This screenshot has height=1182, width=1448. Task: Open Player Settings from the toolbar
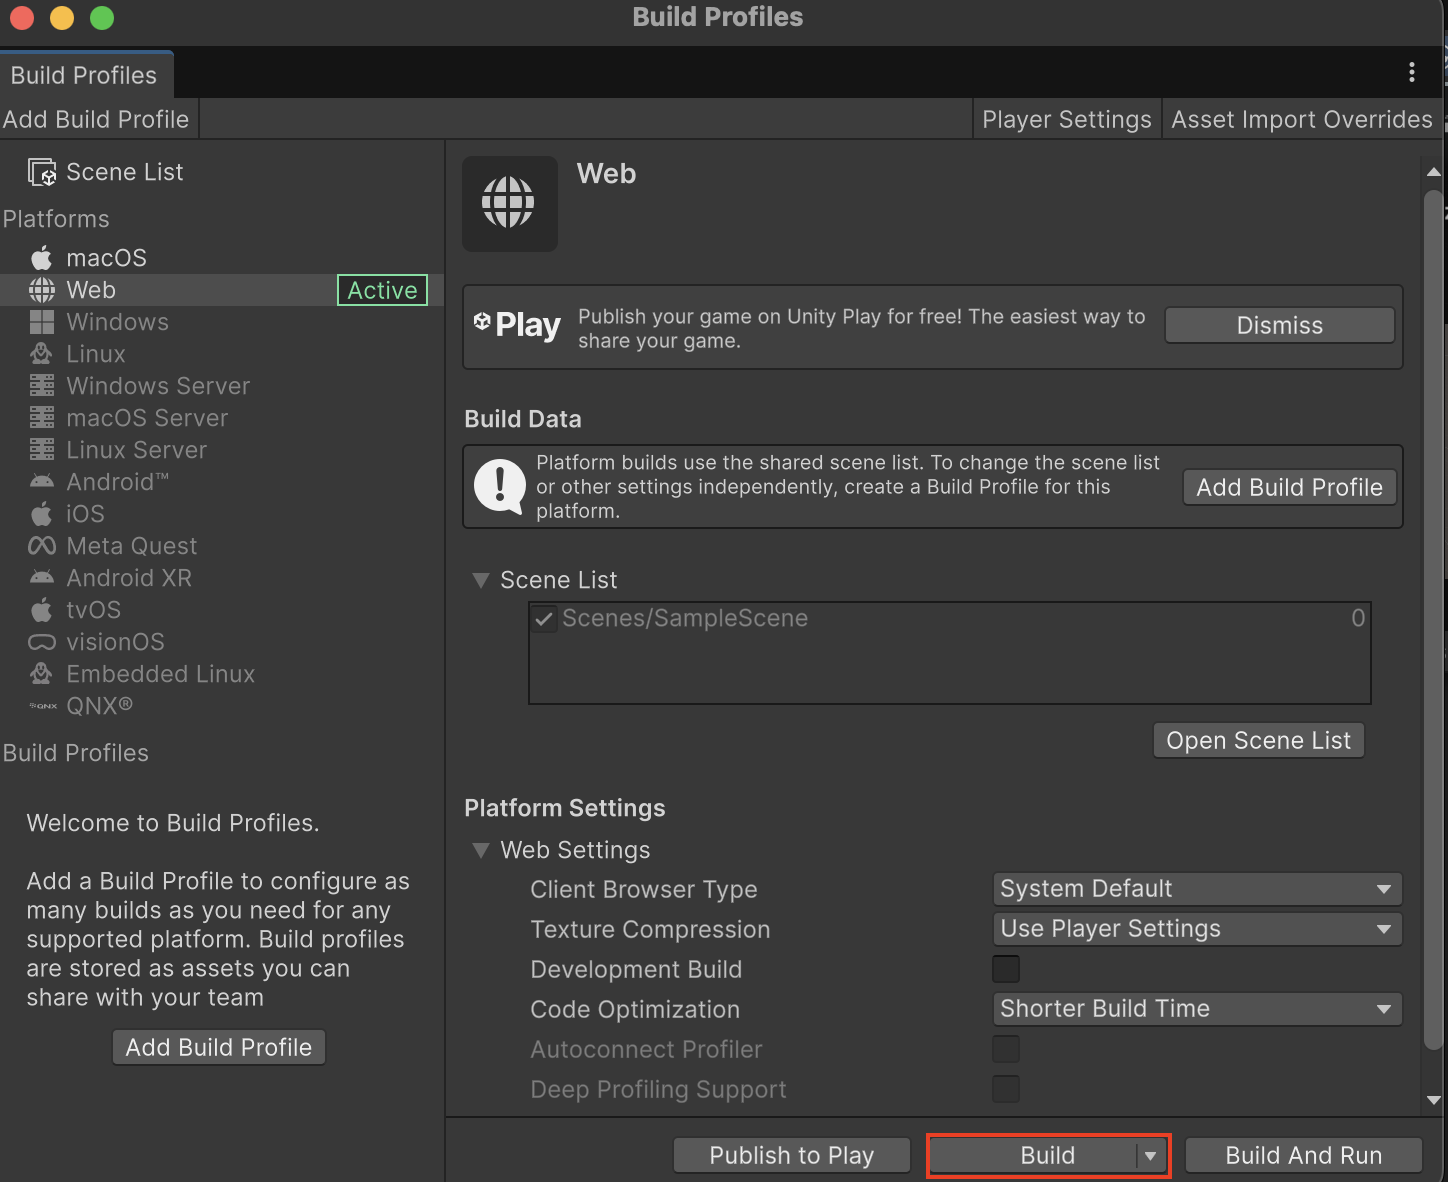1066,119
